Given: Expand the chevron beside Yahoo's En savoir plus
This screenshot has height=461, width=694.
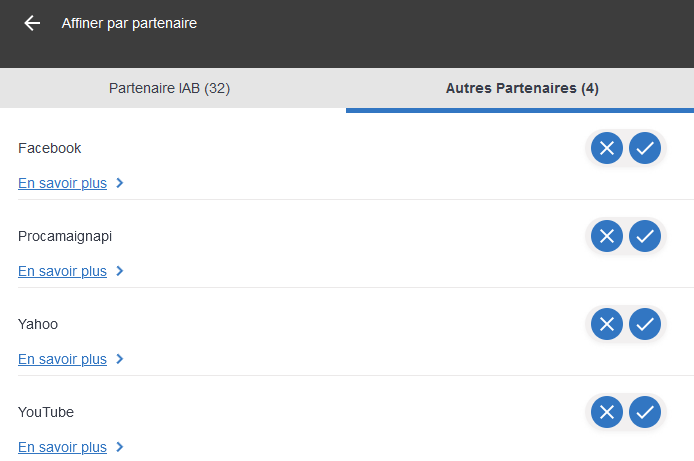Looking at the screenshot, I should (120, 359).
